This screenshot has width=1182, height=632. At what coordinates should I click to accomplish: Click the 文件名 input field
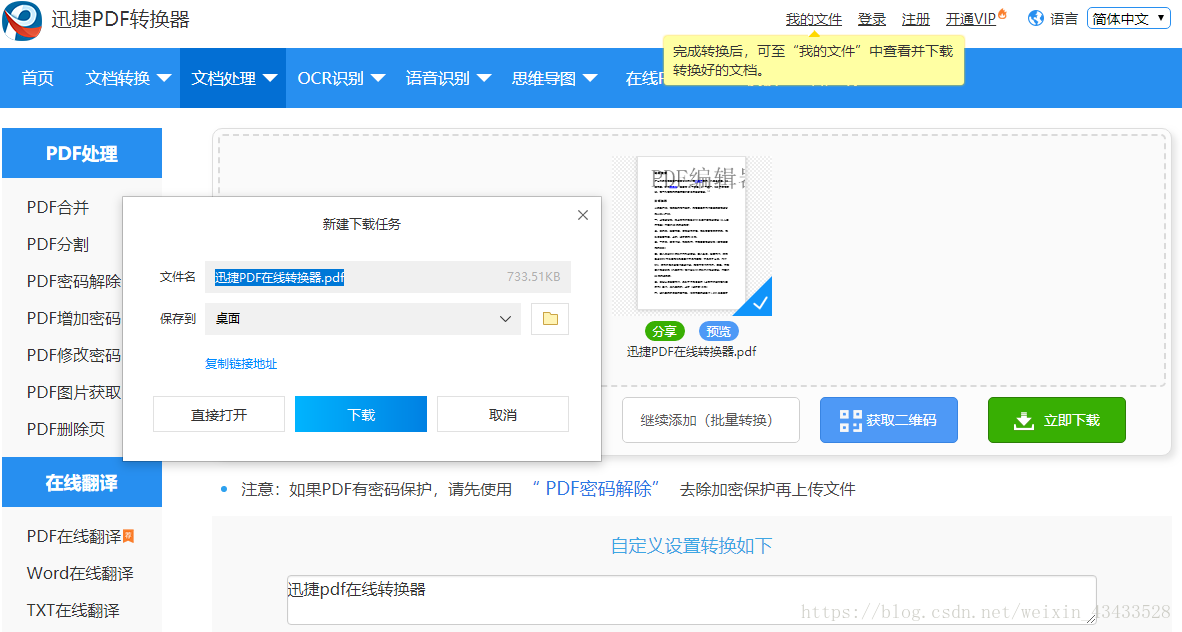click(x=387, y=277)
